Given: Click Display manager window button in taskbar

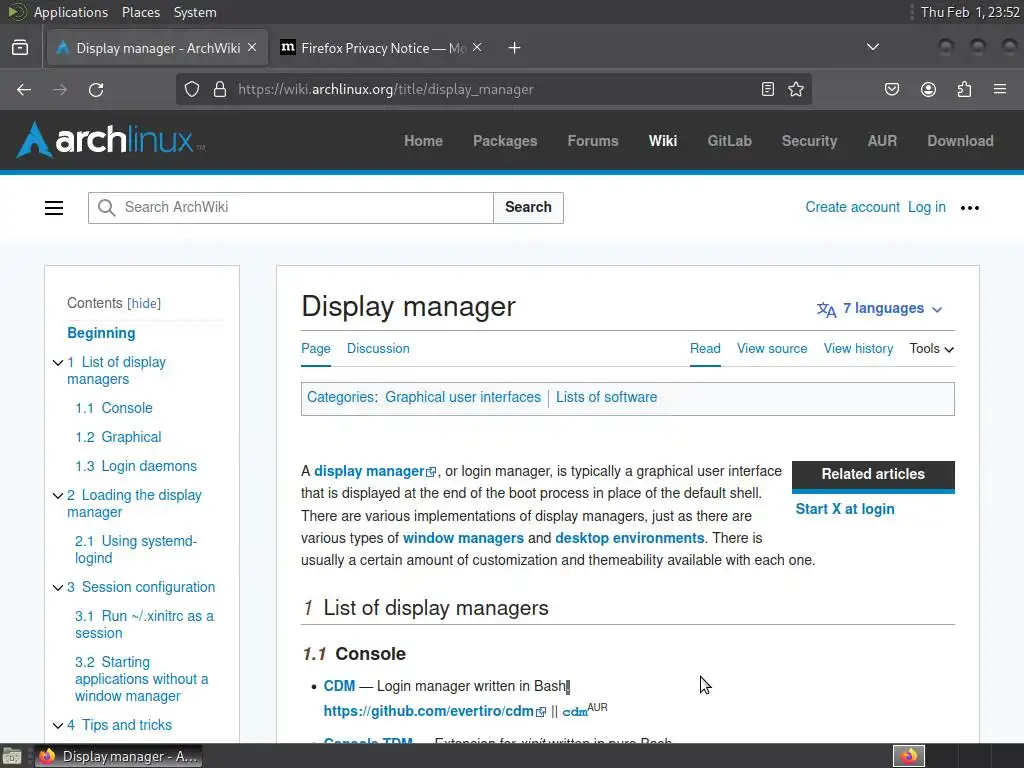Looking at the screenshot, I should point(119,756).
